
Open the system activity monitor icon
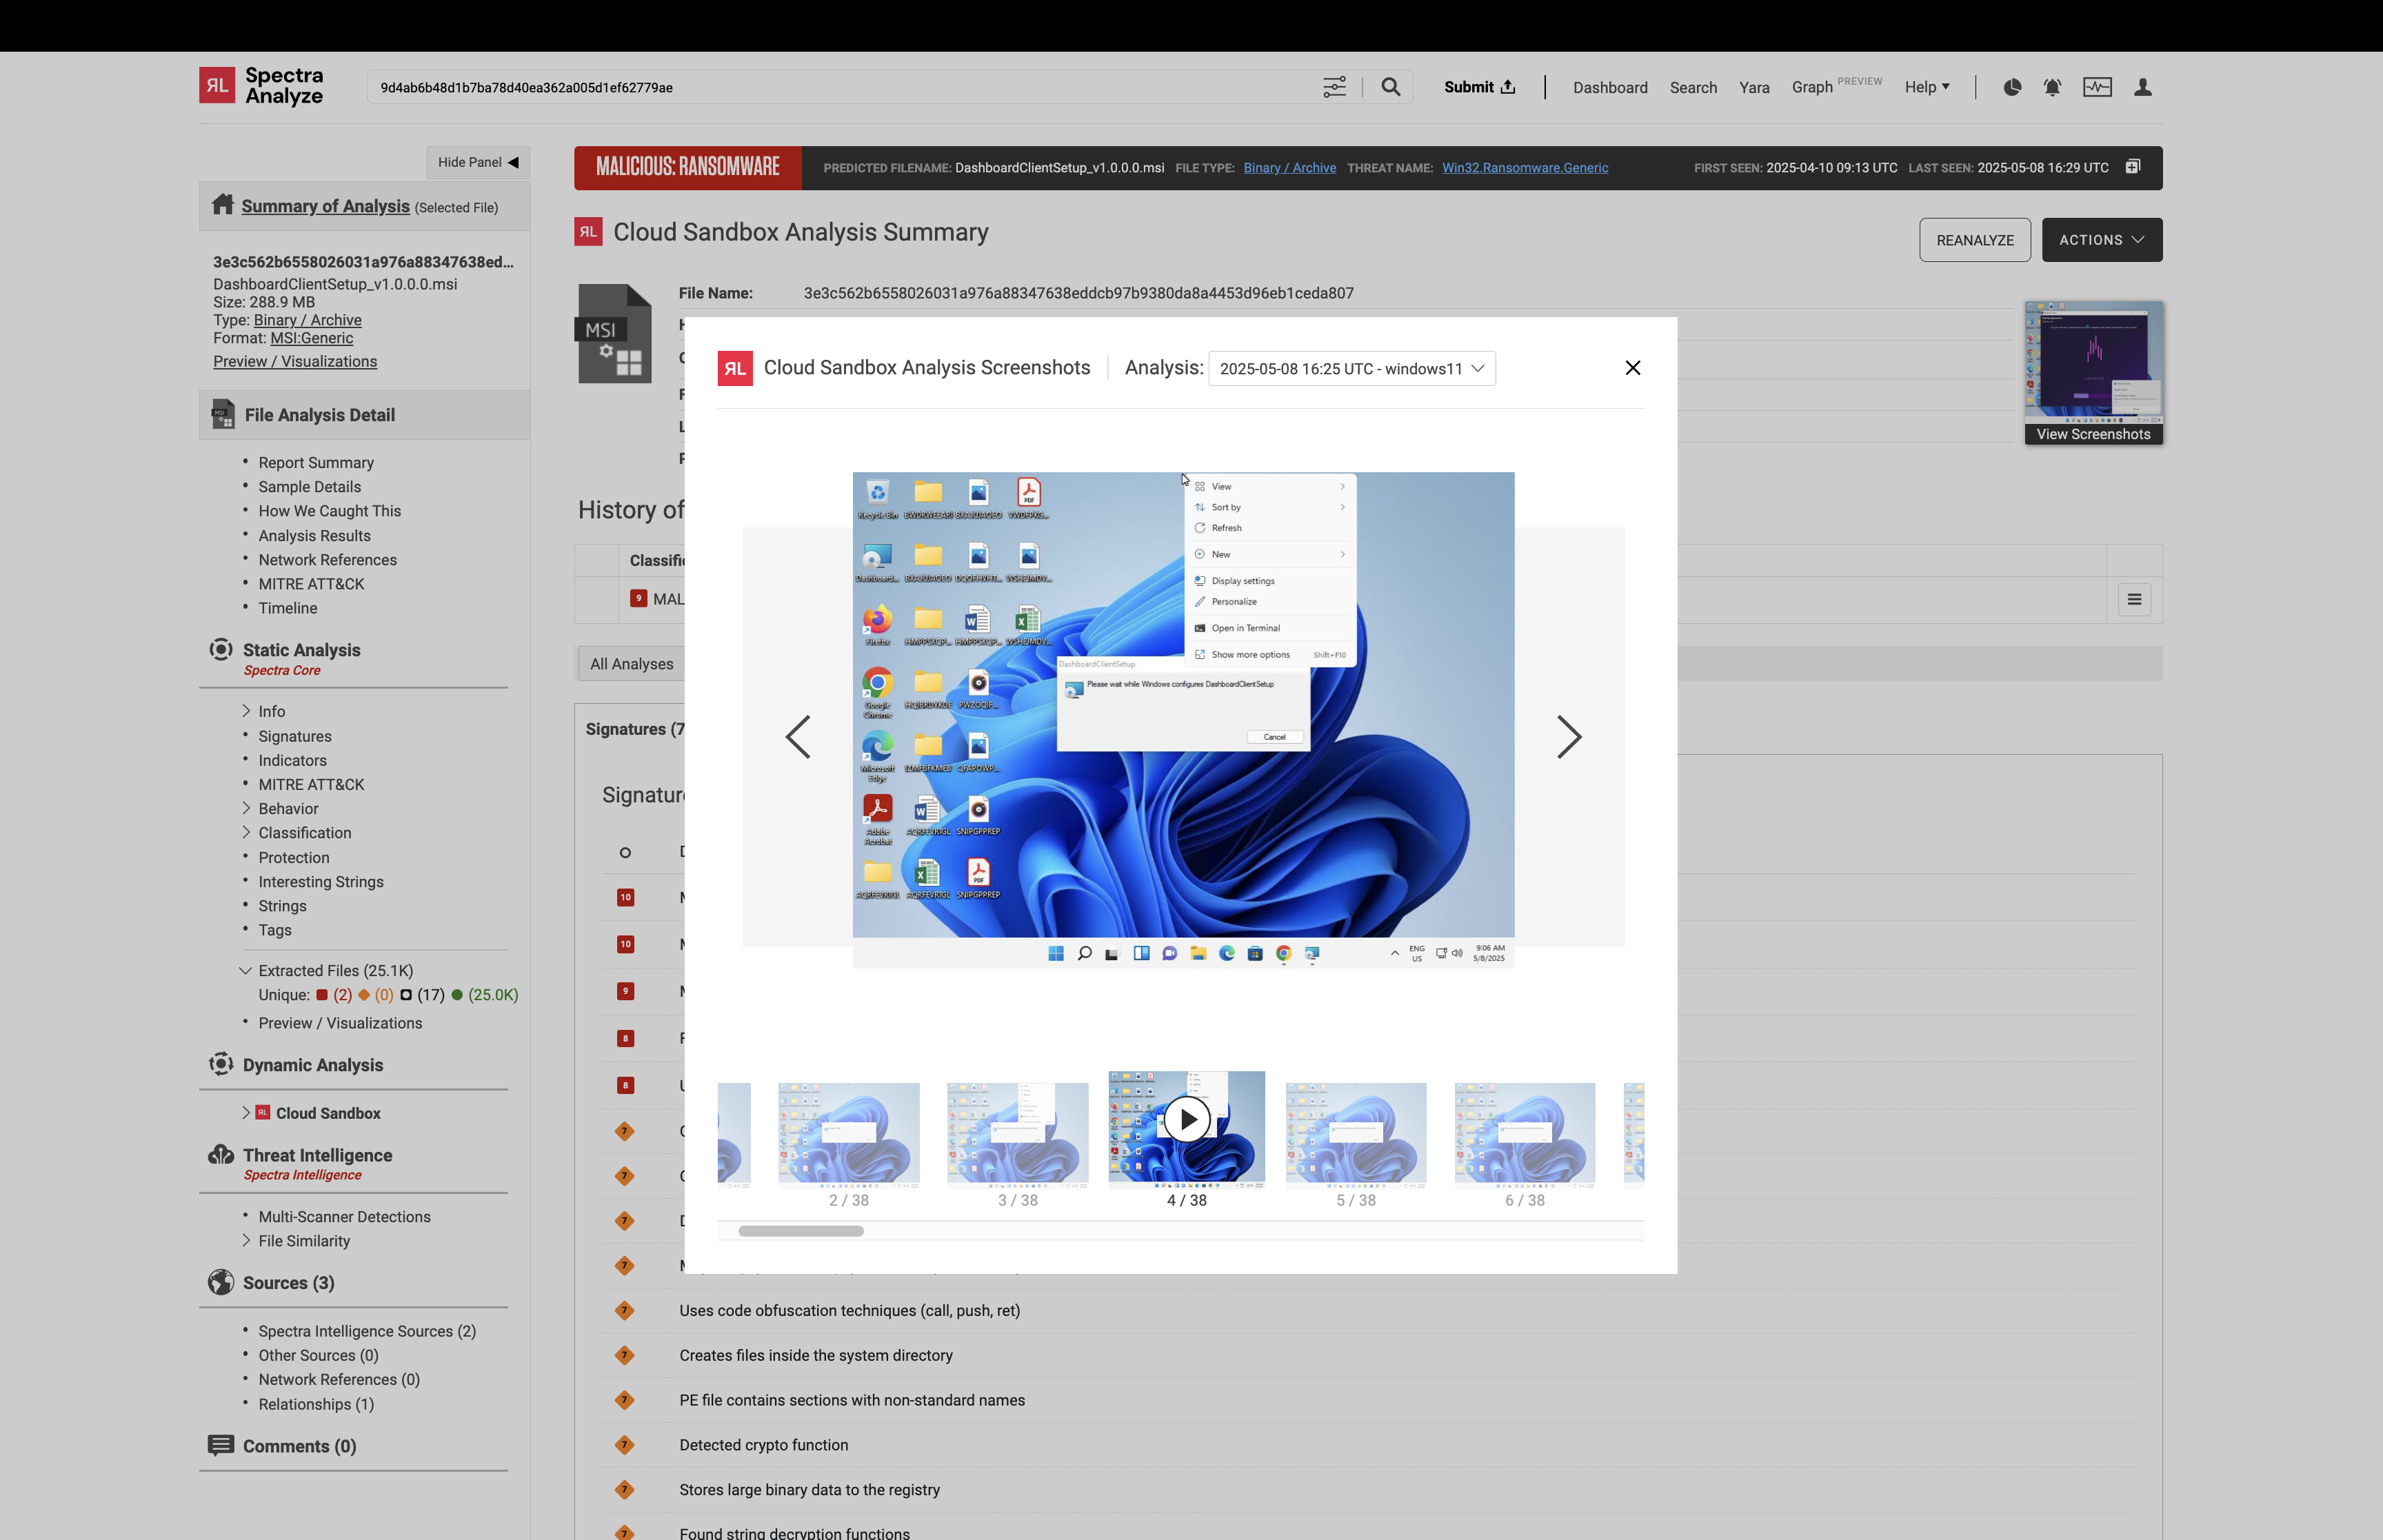pos(2097,87)
